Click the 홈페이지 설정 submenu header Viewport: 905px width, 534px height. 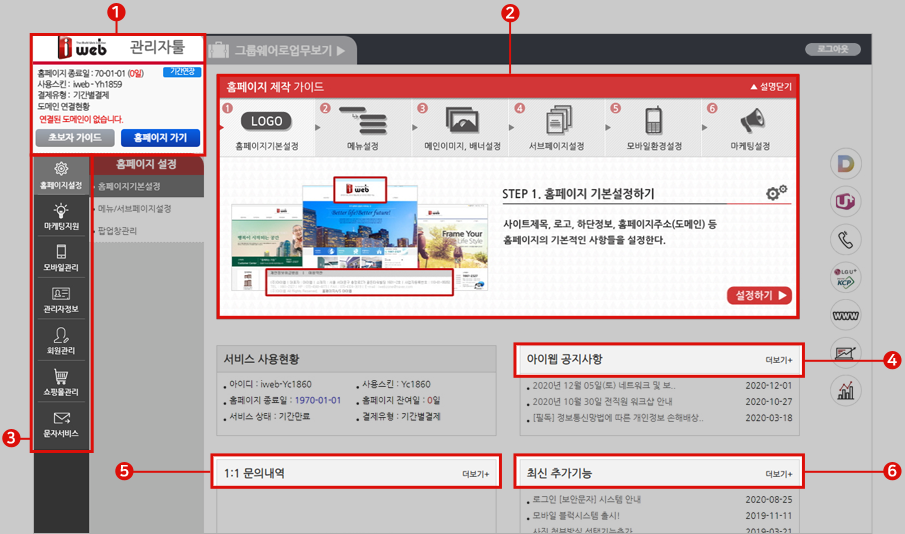[x=147, y=165]
